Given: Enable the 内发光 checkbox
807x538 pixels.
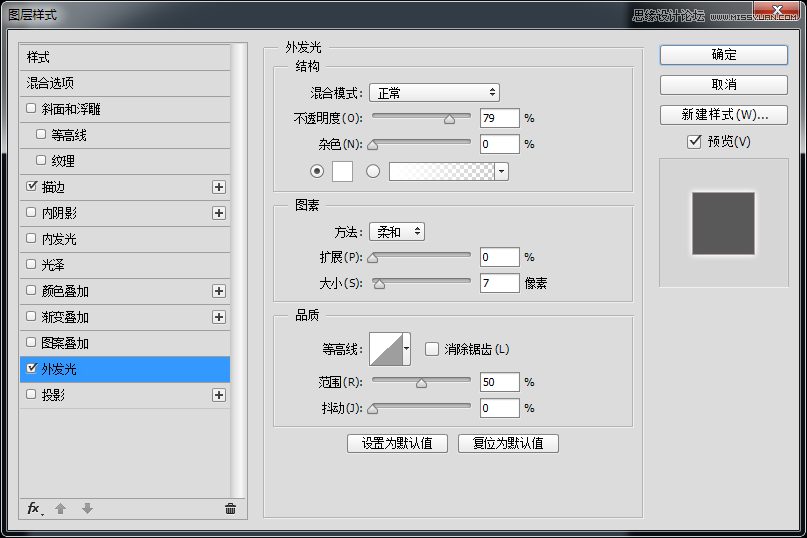Looking at the screenshot, I should [x=31, y=238].
